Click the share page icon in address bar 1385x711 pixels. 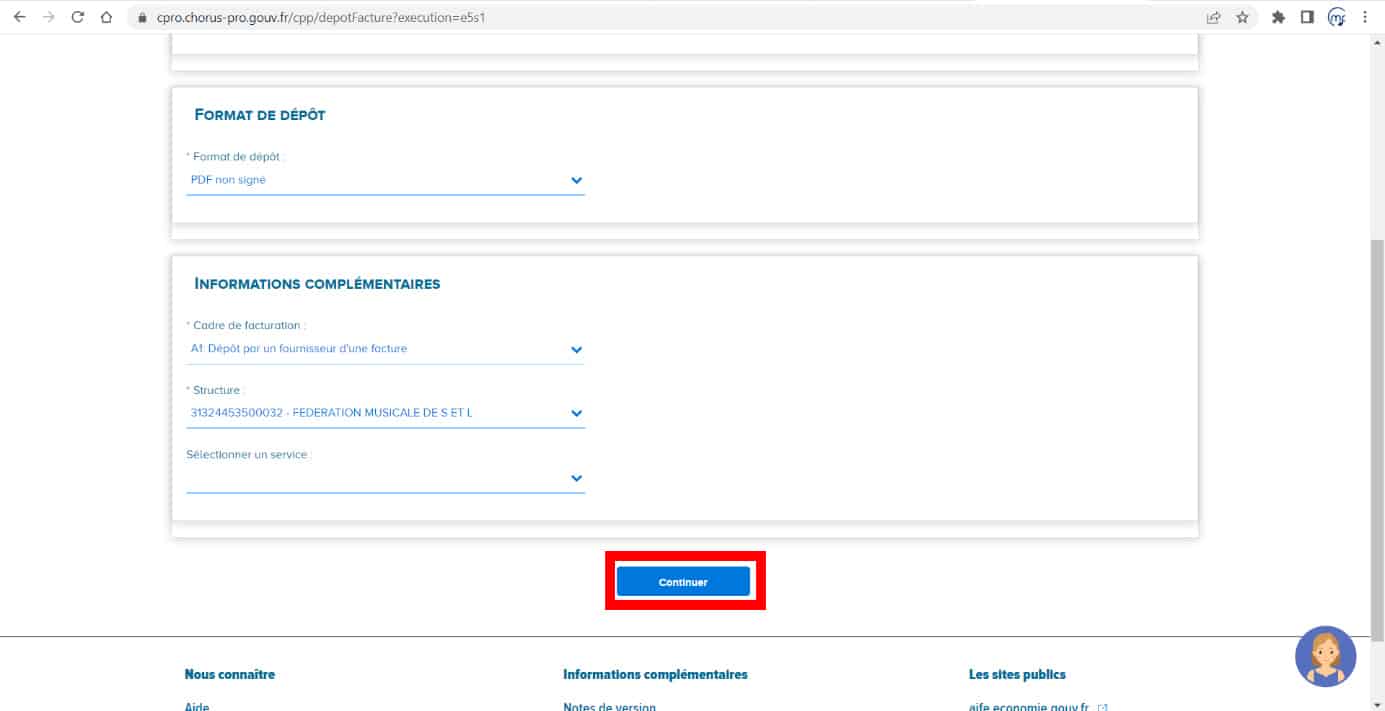pyautogui.click(x=1213, y=17)
